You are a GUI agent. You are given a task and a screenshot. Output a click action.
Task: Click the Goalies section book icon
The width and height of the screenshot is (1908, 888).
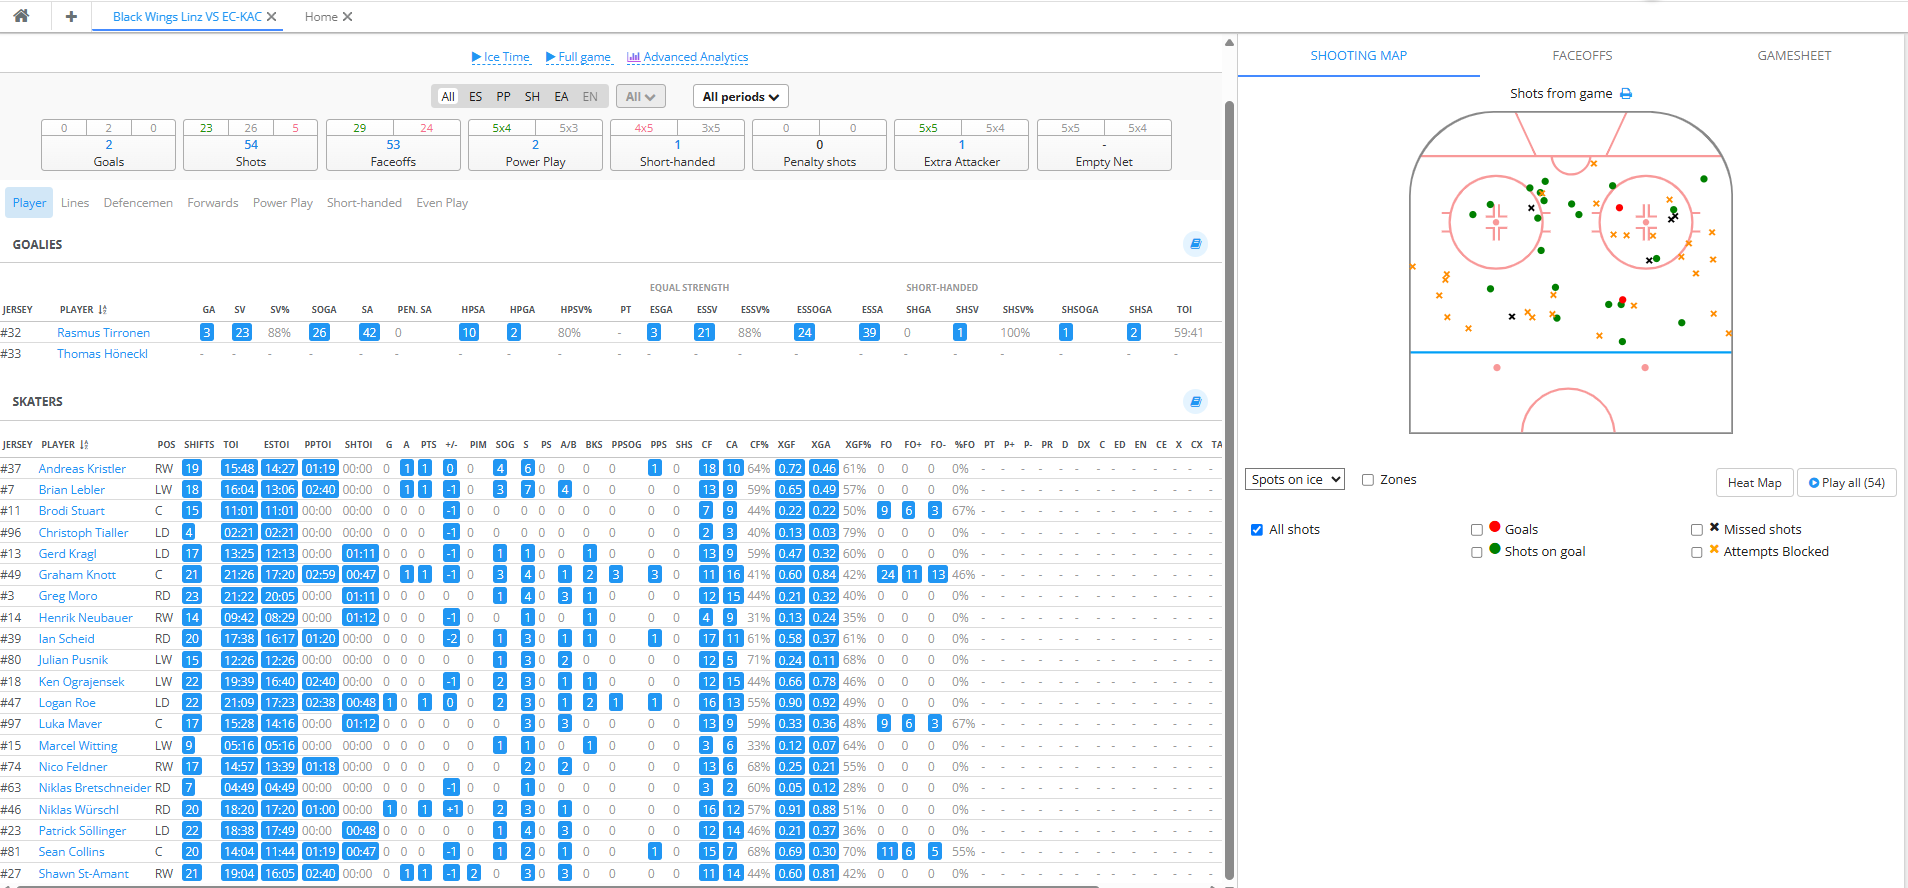click(x=1195, y=244)
